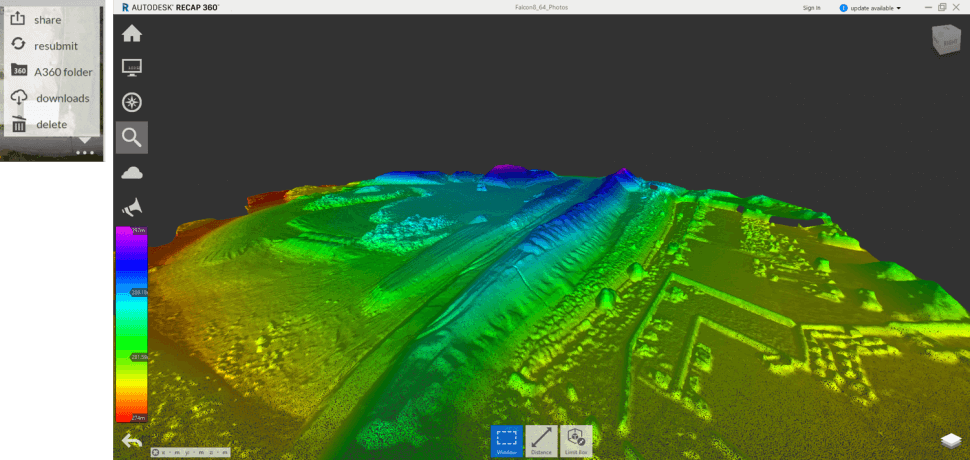970x460 pixels.
Task: Select the Distance measurement tool
Action: 541,441
